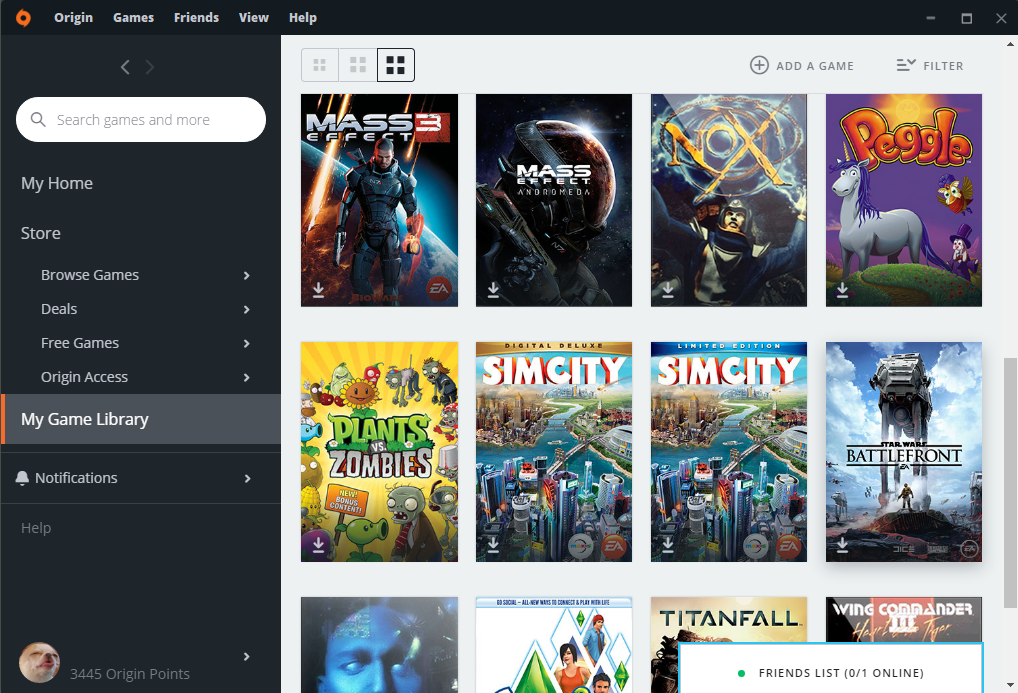Click the Add a Game plus icon

(759, 65)
